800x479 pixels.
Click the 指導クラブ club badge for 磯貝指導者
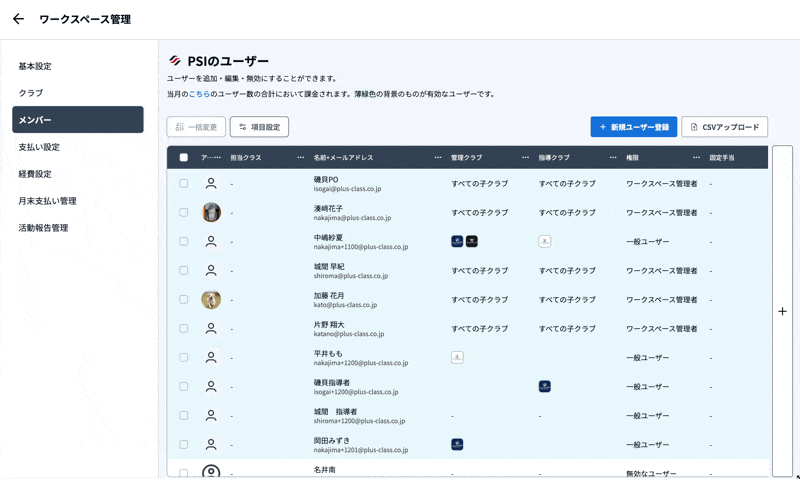(x=545, y=386)
